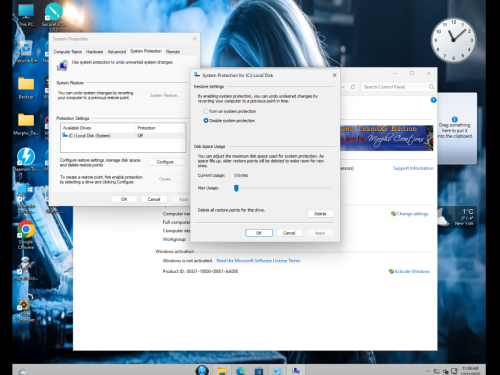This screenshot has height=375, width=500.
Task: Click Delete to remove all restore points
Action: click(x=320, y=214)
